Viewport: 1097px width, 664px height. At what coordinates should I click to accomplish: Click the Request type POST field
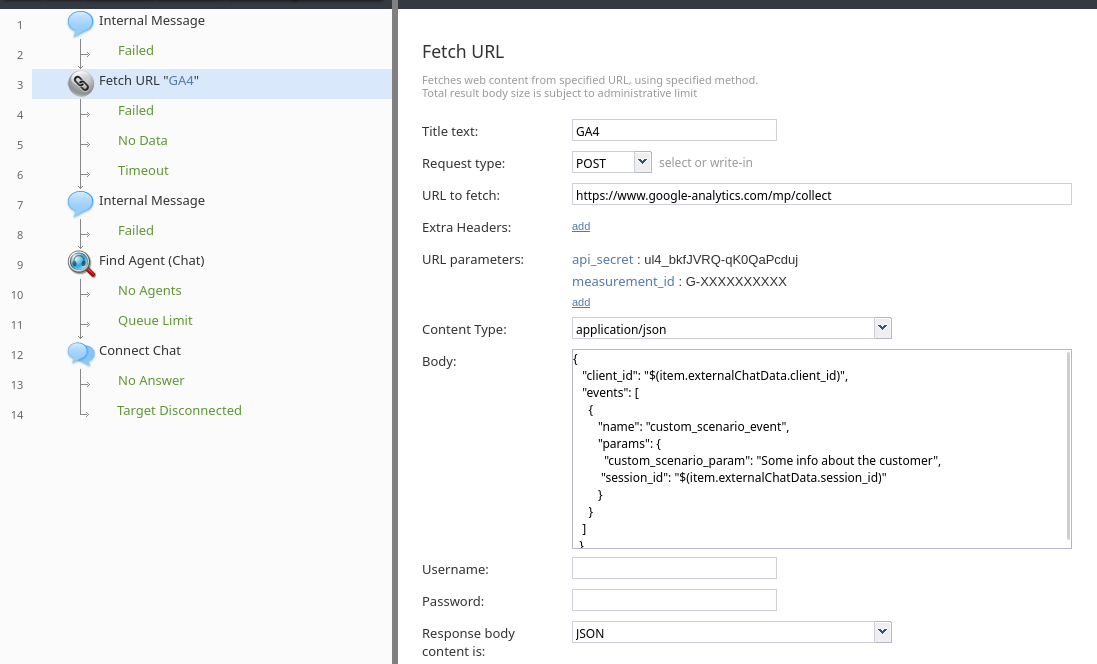tap(603, 162)
